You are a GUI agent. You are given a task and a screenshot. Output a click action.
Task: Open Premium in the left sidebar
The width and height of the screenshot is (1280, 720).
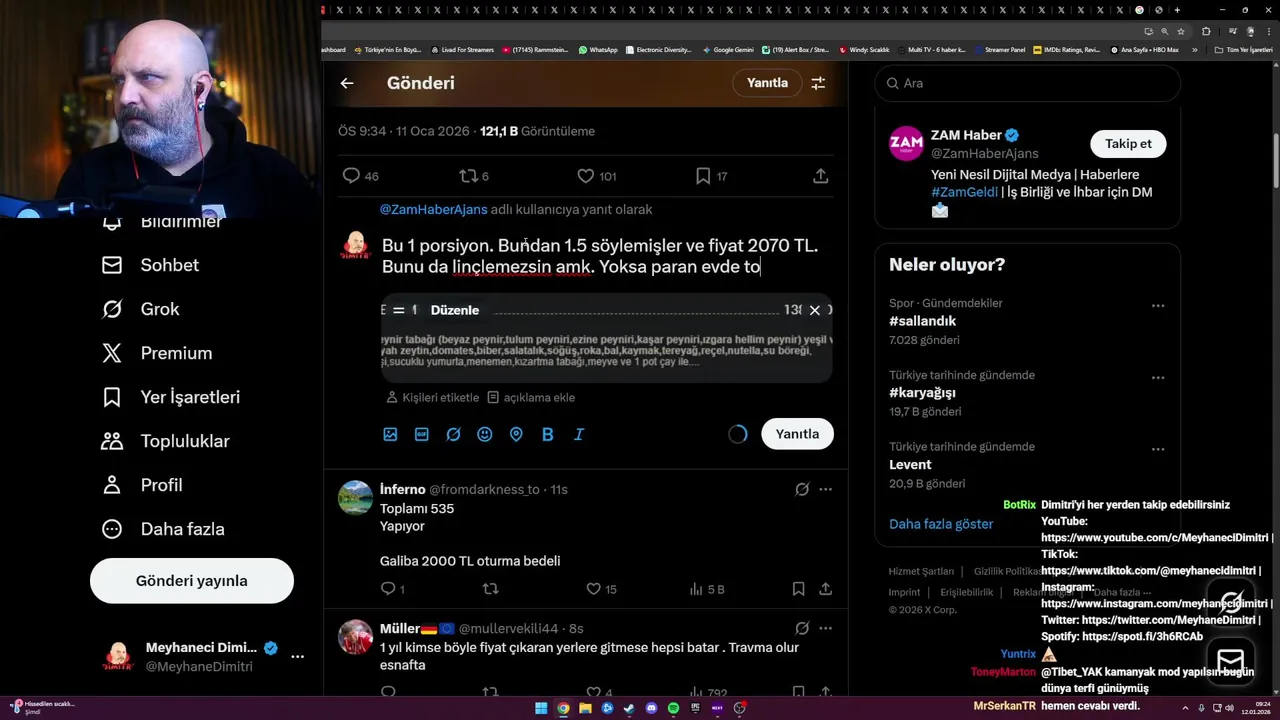pyautogui.click(x=157, y=353)
